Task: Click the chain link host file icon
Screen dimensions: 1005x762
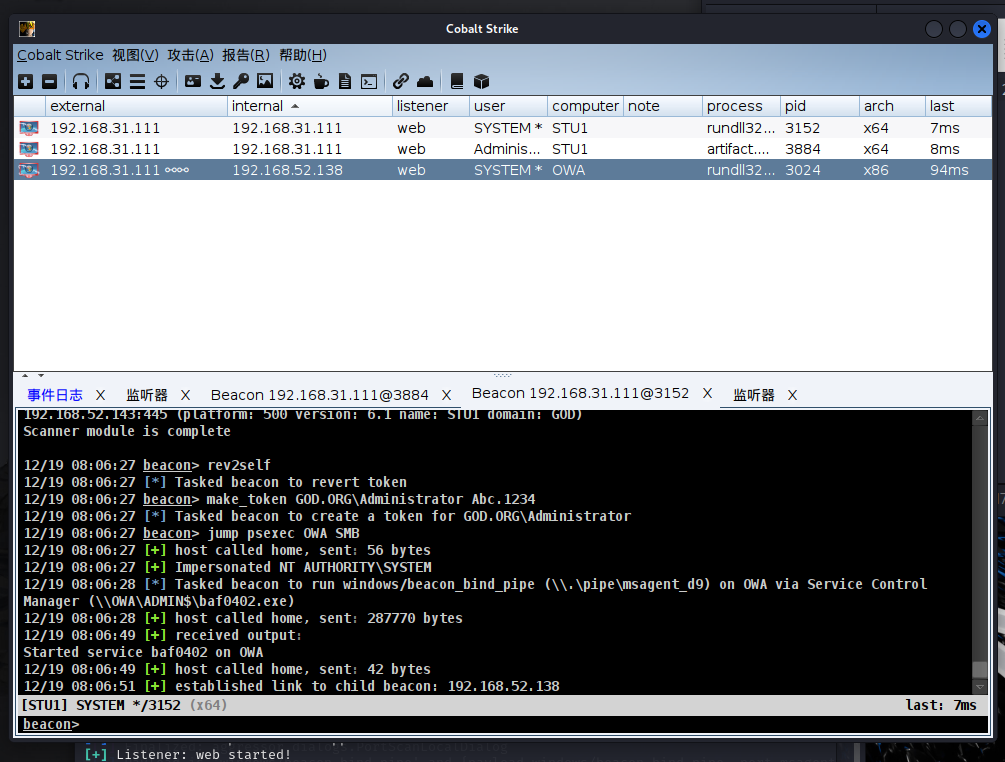Action: [401, 81]
